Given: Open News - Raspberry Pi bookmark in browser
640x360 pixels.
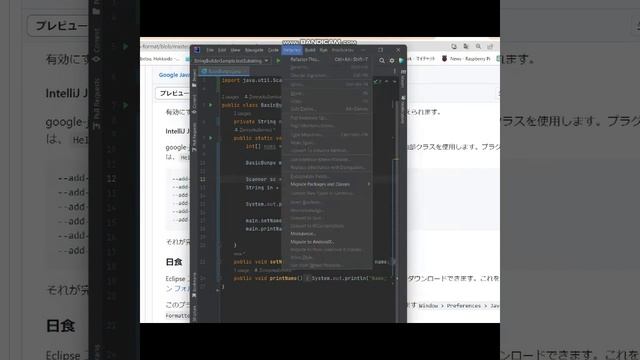Looking at the screenshot, I should click(466, 59).
